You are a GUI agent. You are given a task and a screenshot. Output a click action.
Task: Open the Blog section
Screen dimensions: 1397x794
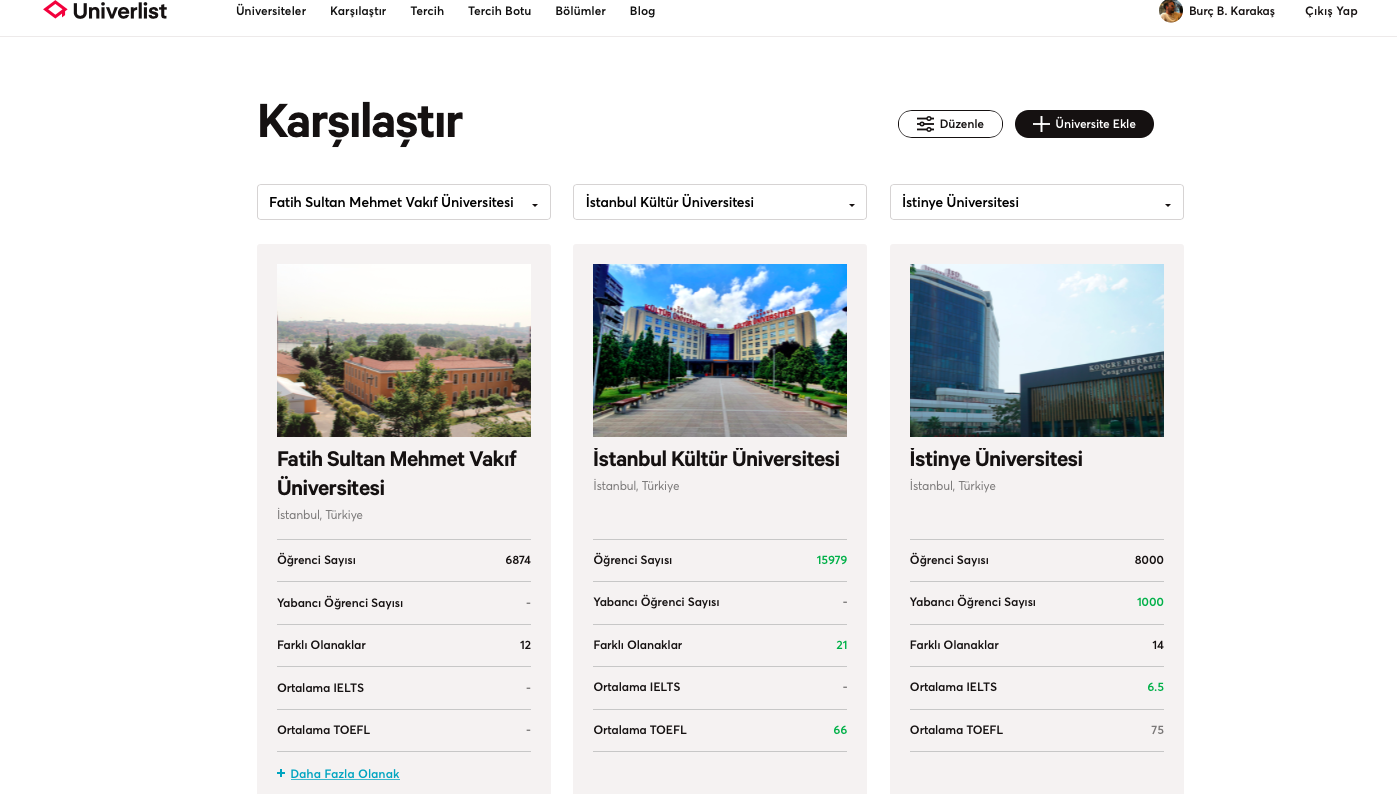click(x=641, y=11)
